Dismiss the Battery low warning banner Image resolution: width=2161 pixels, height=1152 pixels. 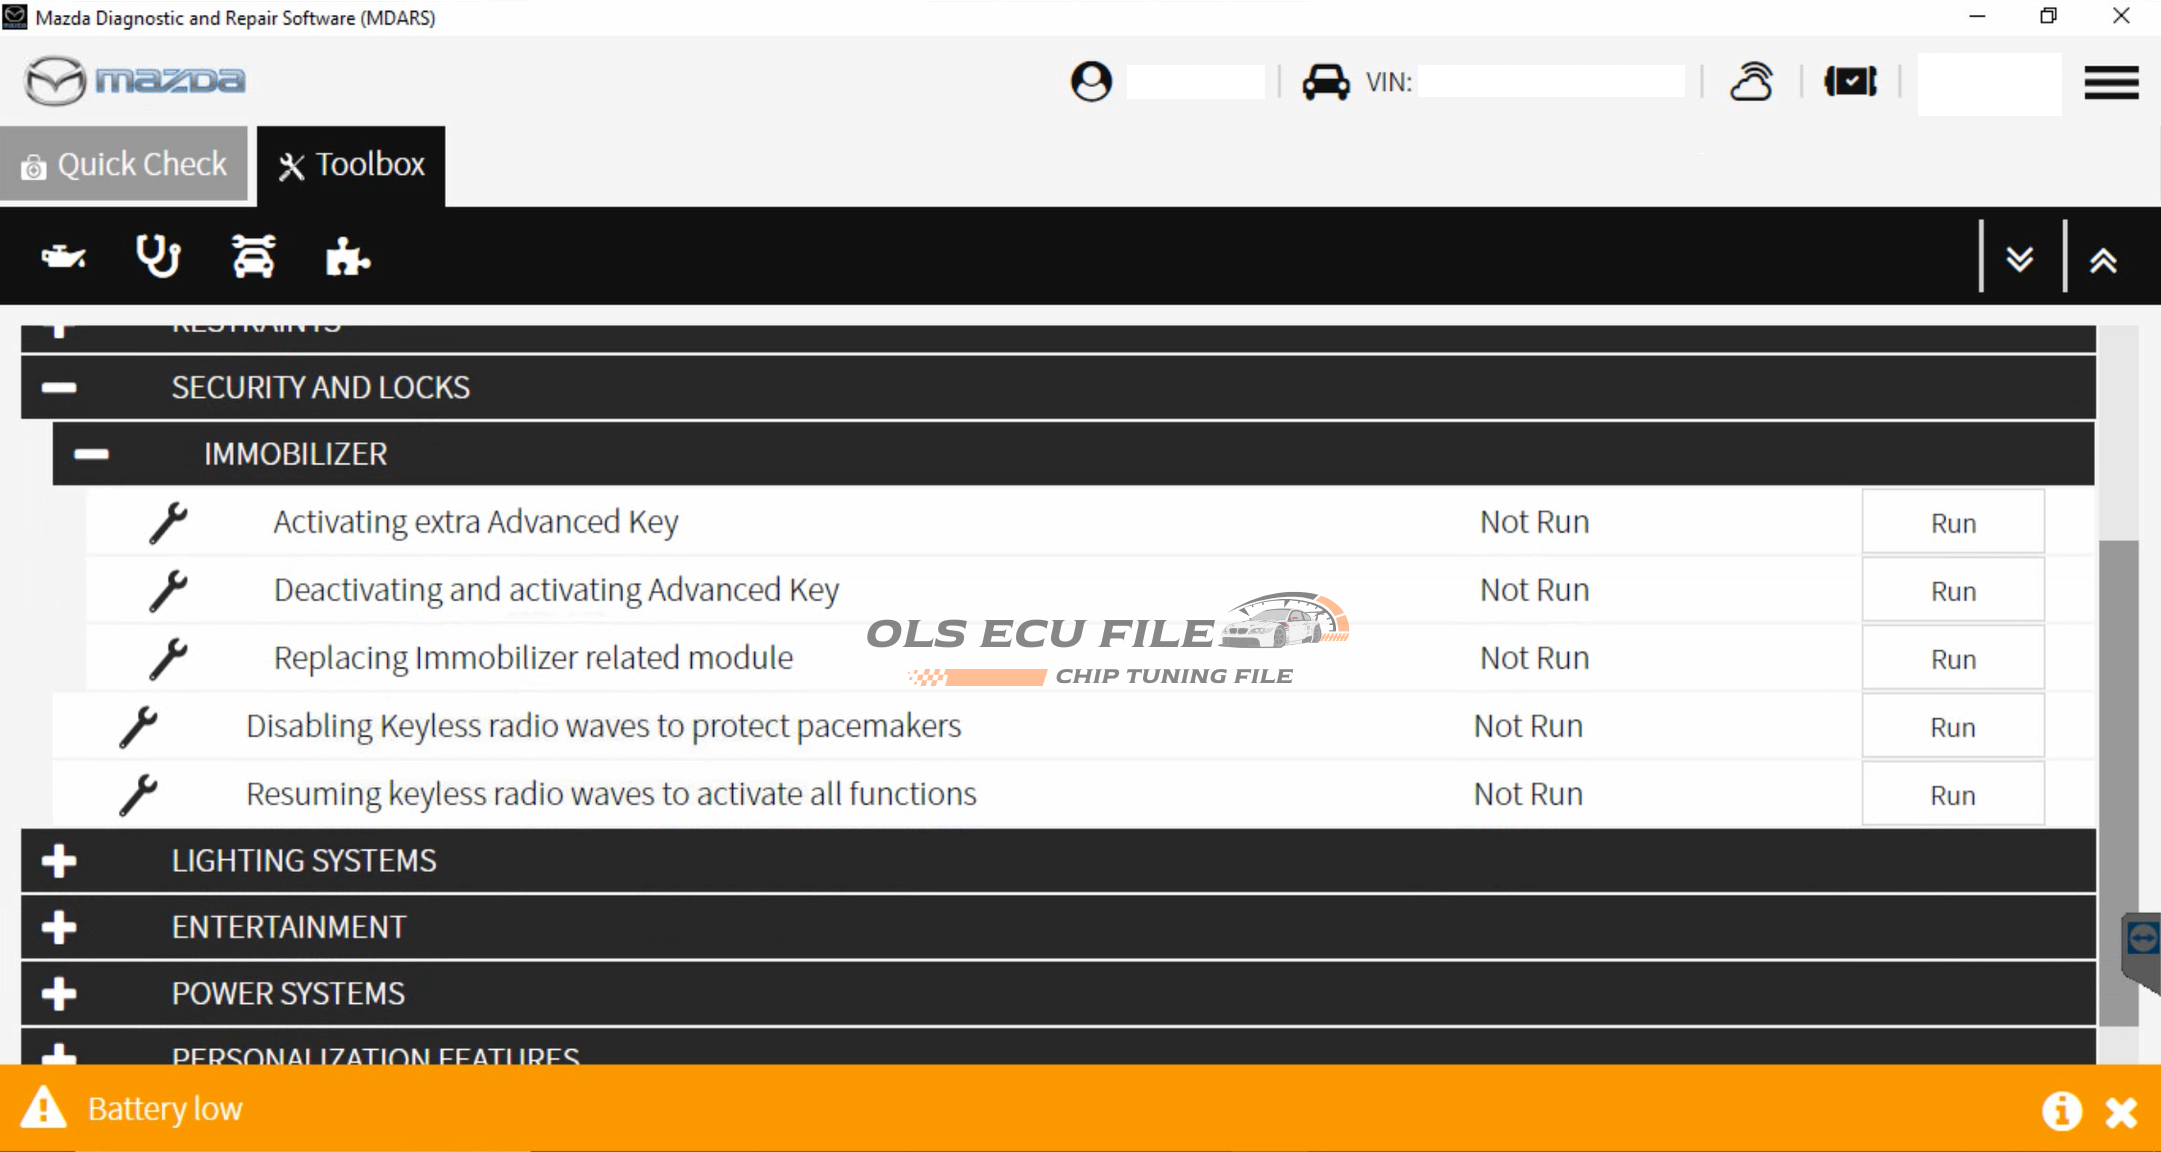tap(2121, 1112)
